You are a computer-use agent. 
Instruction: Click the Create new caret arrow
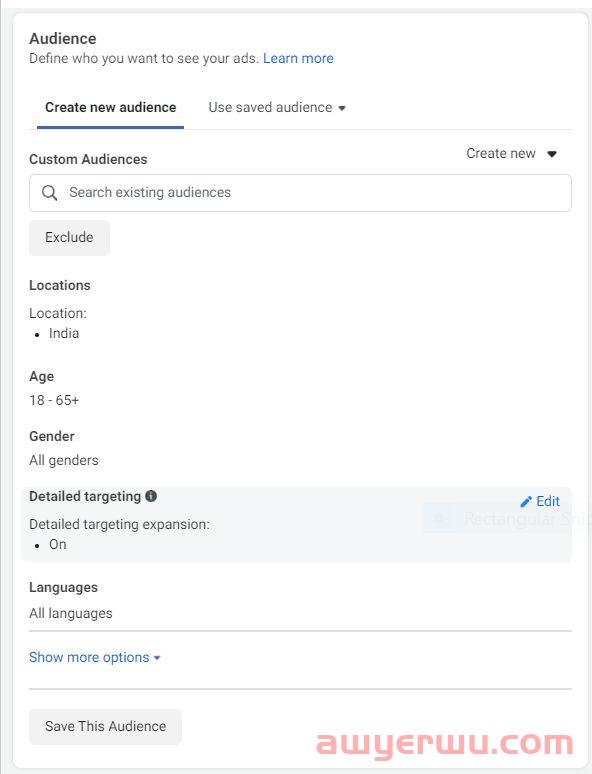click(x=552, y=154)
